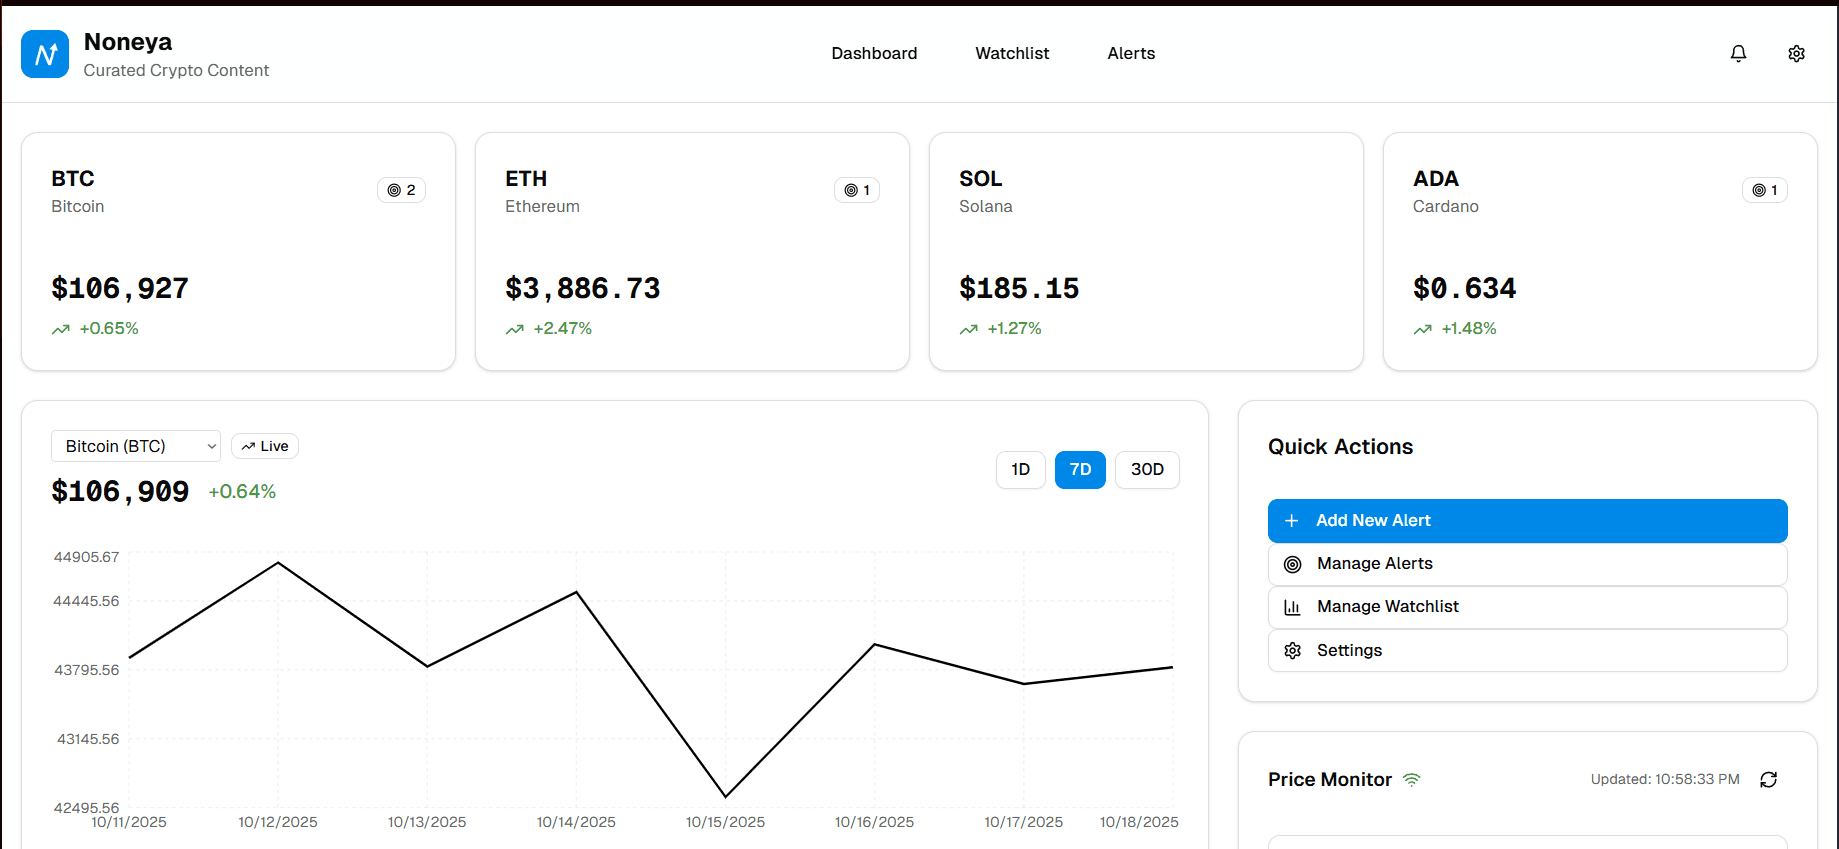Open the Alerts navigation item

point(1131,54)
